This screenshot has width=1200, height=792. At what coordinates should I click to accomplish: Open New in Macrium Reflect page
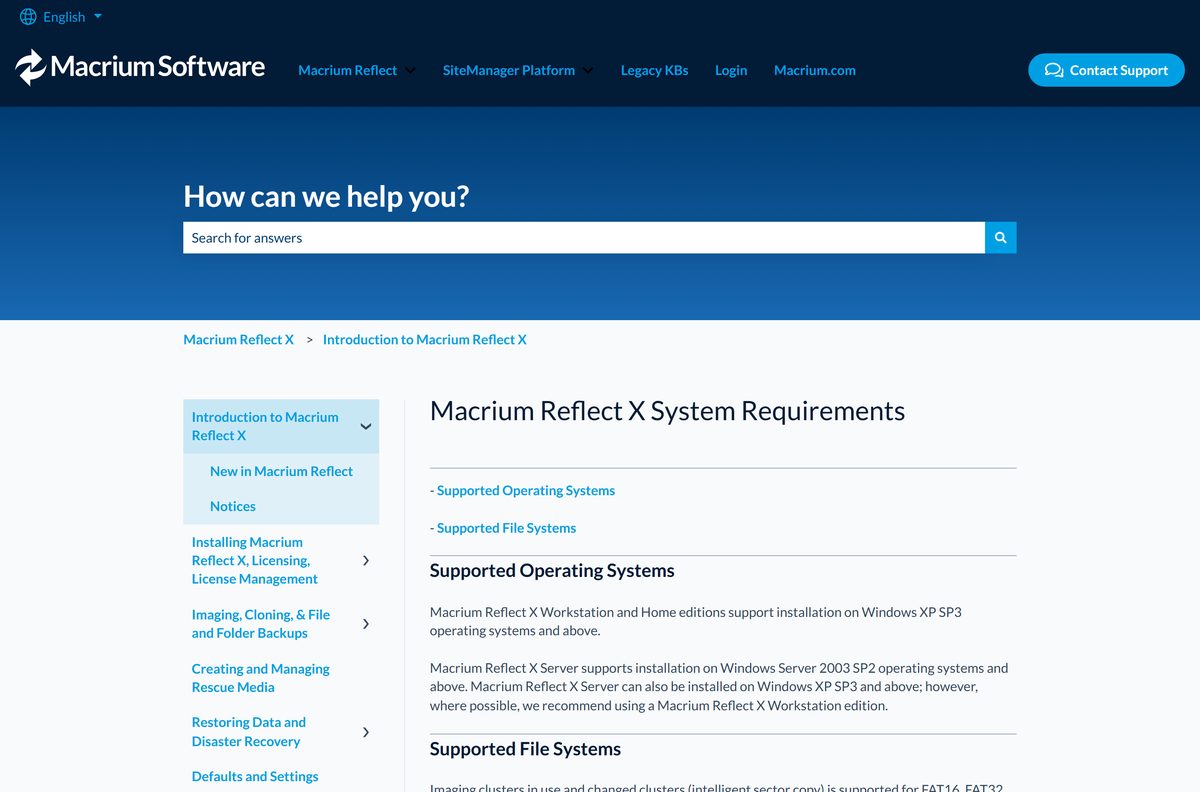pyautogui.click(x=281, y=471)
